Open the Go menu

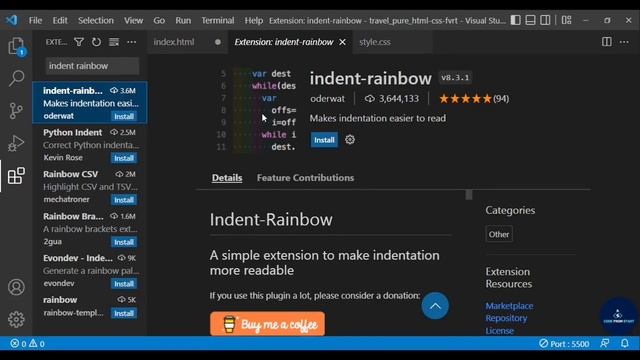pos(159,20)
